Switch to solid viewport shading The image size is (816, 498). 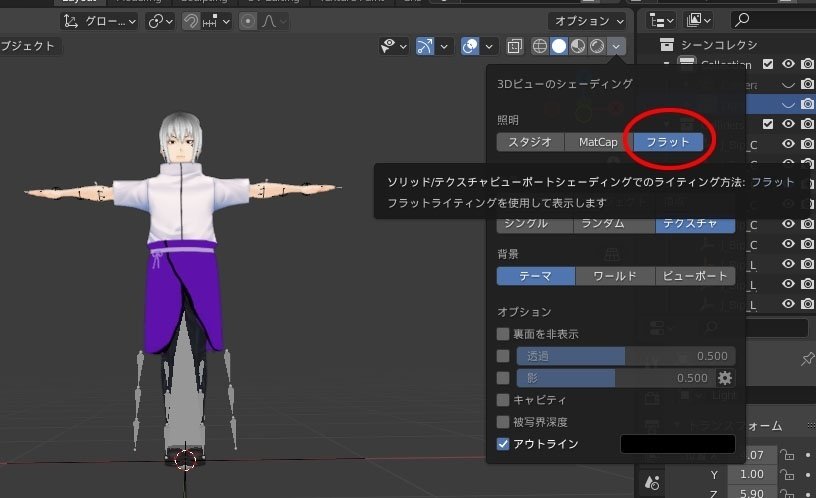[559, 46]
